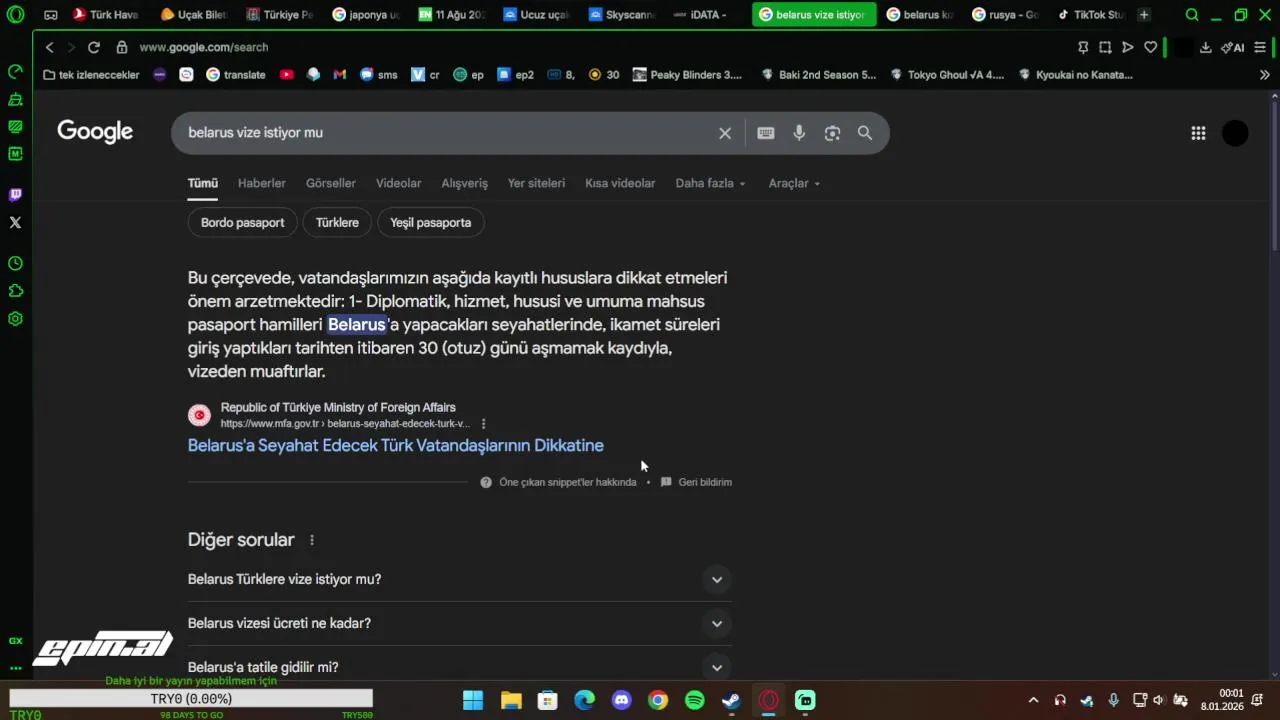Screen dimensions: 1280x720
Task: Add page to bookmarks heart icon
Action: [x=1150, y=47]
